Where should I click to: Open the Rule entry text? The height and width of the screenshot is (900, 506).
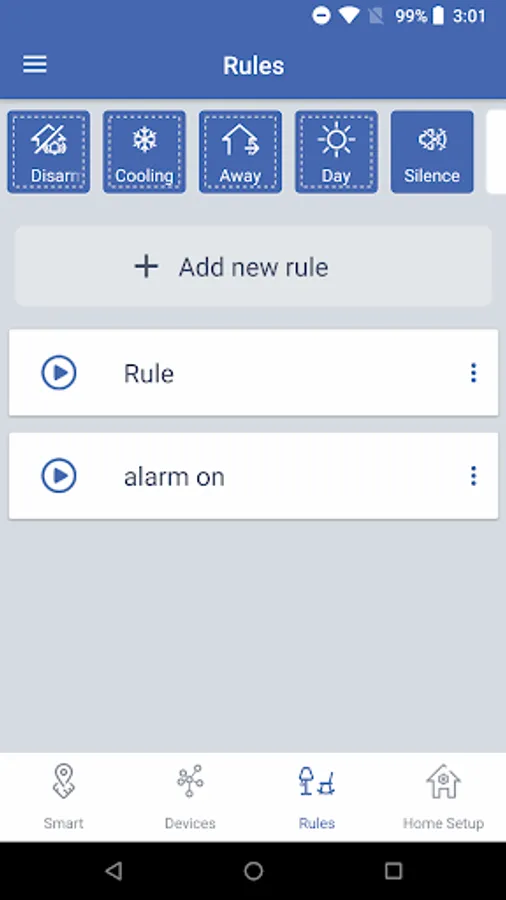[149, 374]
